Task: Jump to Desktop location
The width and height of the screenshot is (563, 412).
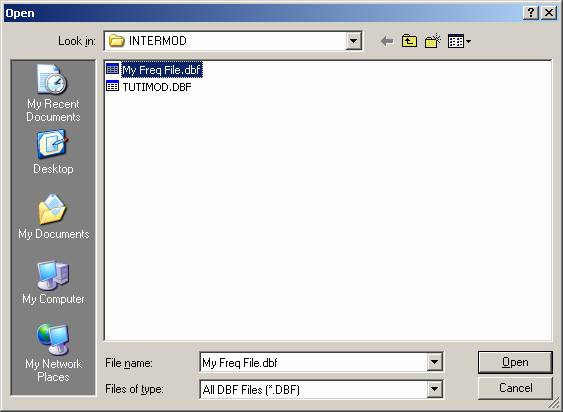Action: point(53,153)
